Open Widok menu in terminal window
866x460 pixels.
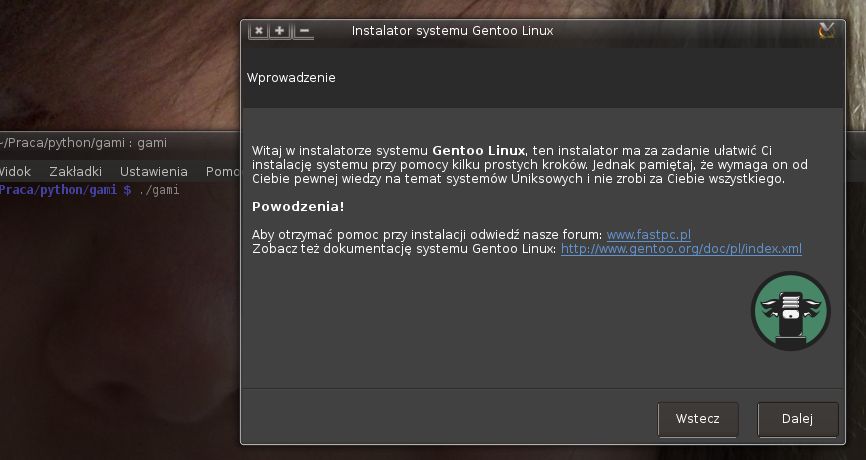[x=15, y=172]
